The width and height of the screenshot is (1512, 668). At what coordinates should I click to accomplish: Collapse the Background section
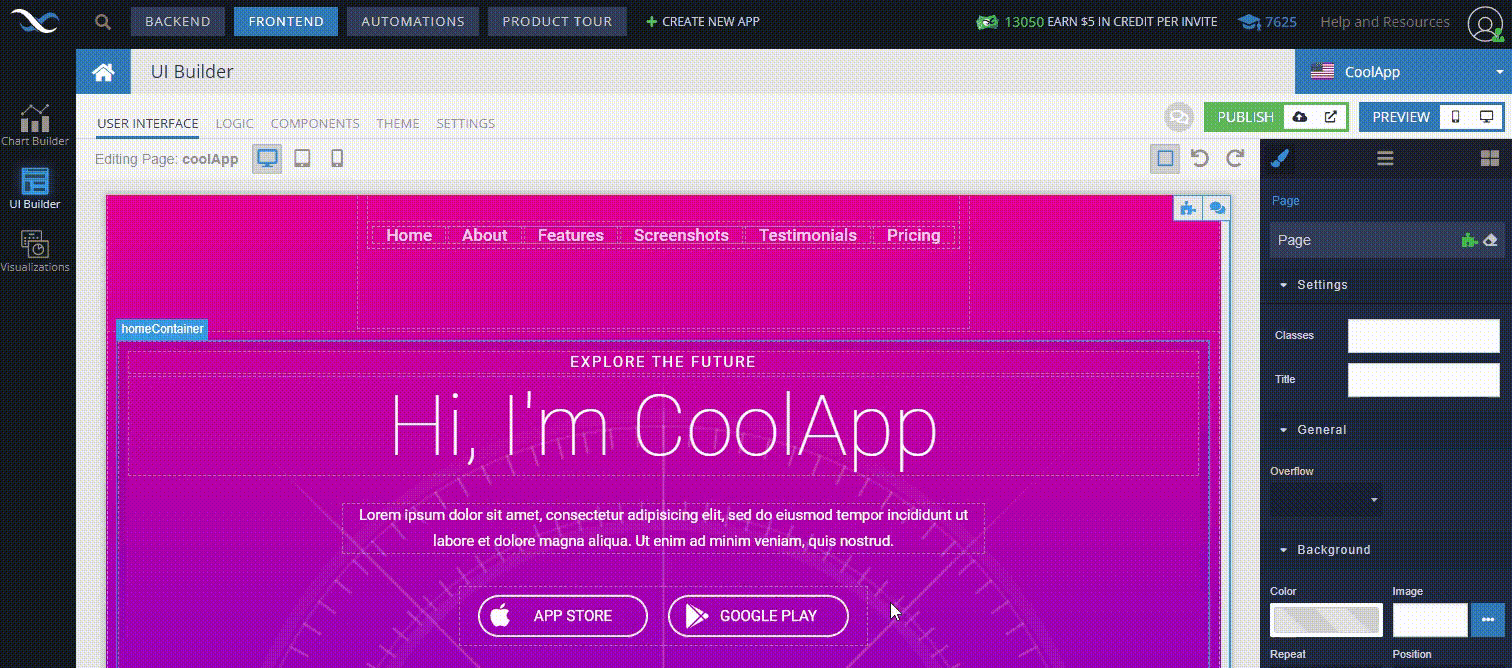point(1324,550)
